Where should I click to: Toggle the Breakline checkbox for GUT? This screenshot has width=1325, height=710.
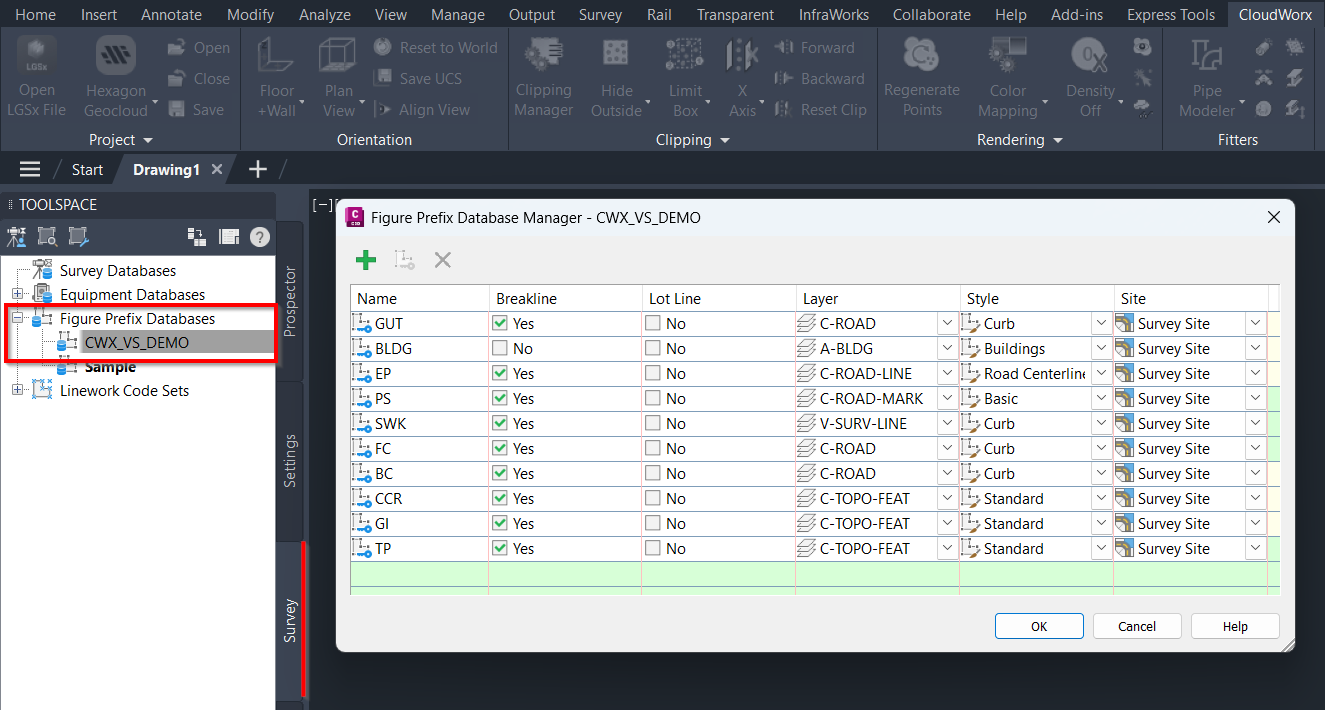tap(500, 324)
